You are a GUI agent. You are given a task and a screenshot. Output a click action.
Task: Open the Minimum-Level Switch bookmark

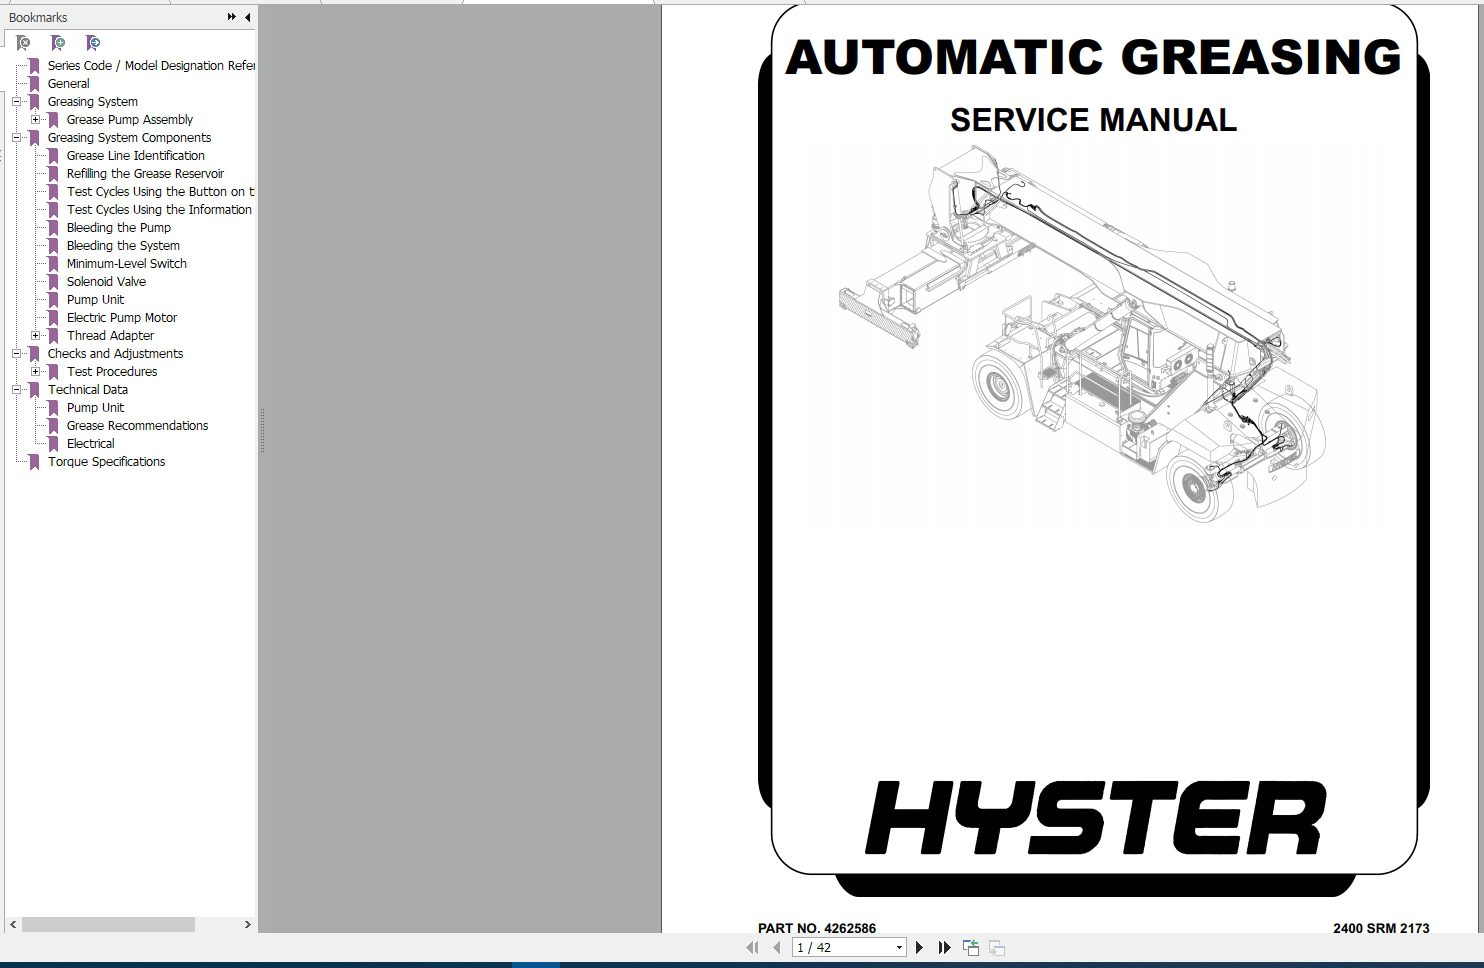tap(127, 264)
